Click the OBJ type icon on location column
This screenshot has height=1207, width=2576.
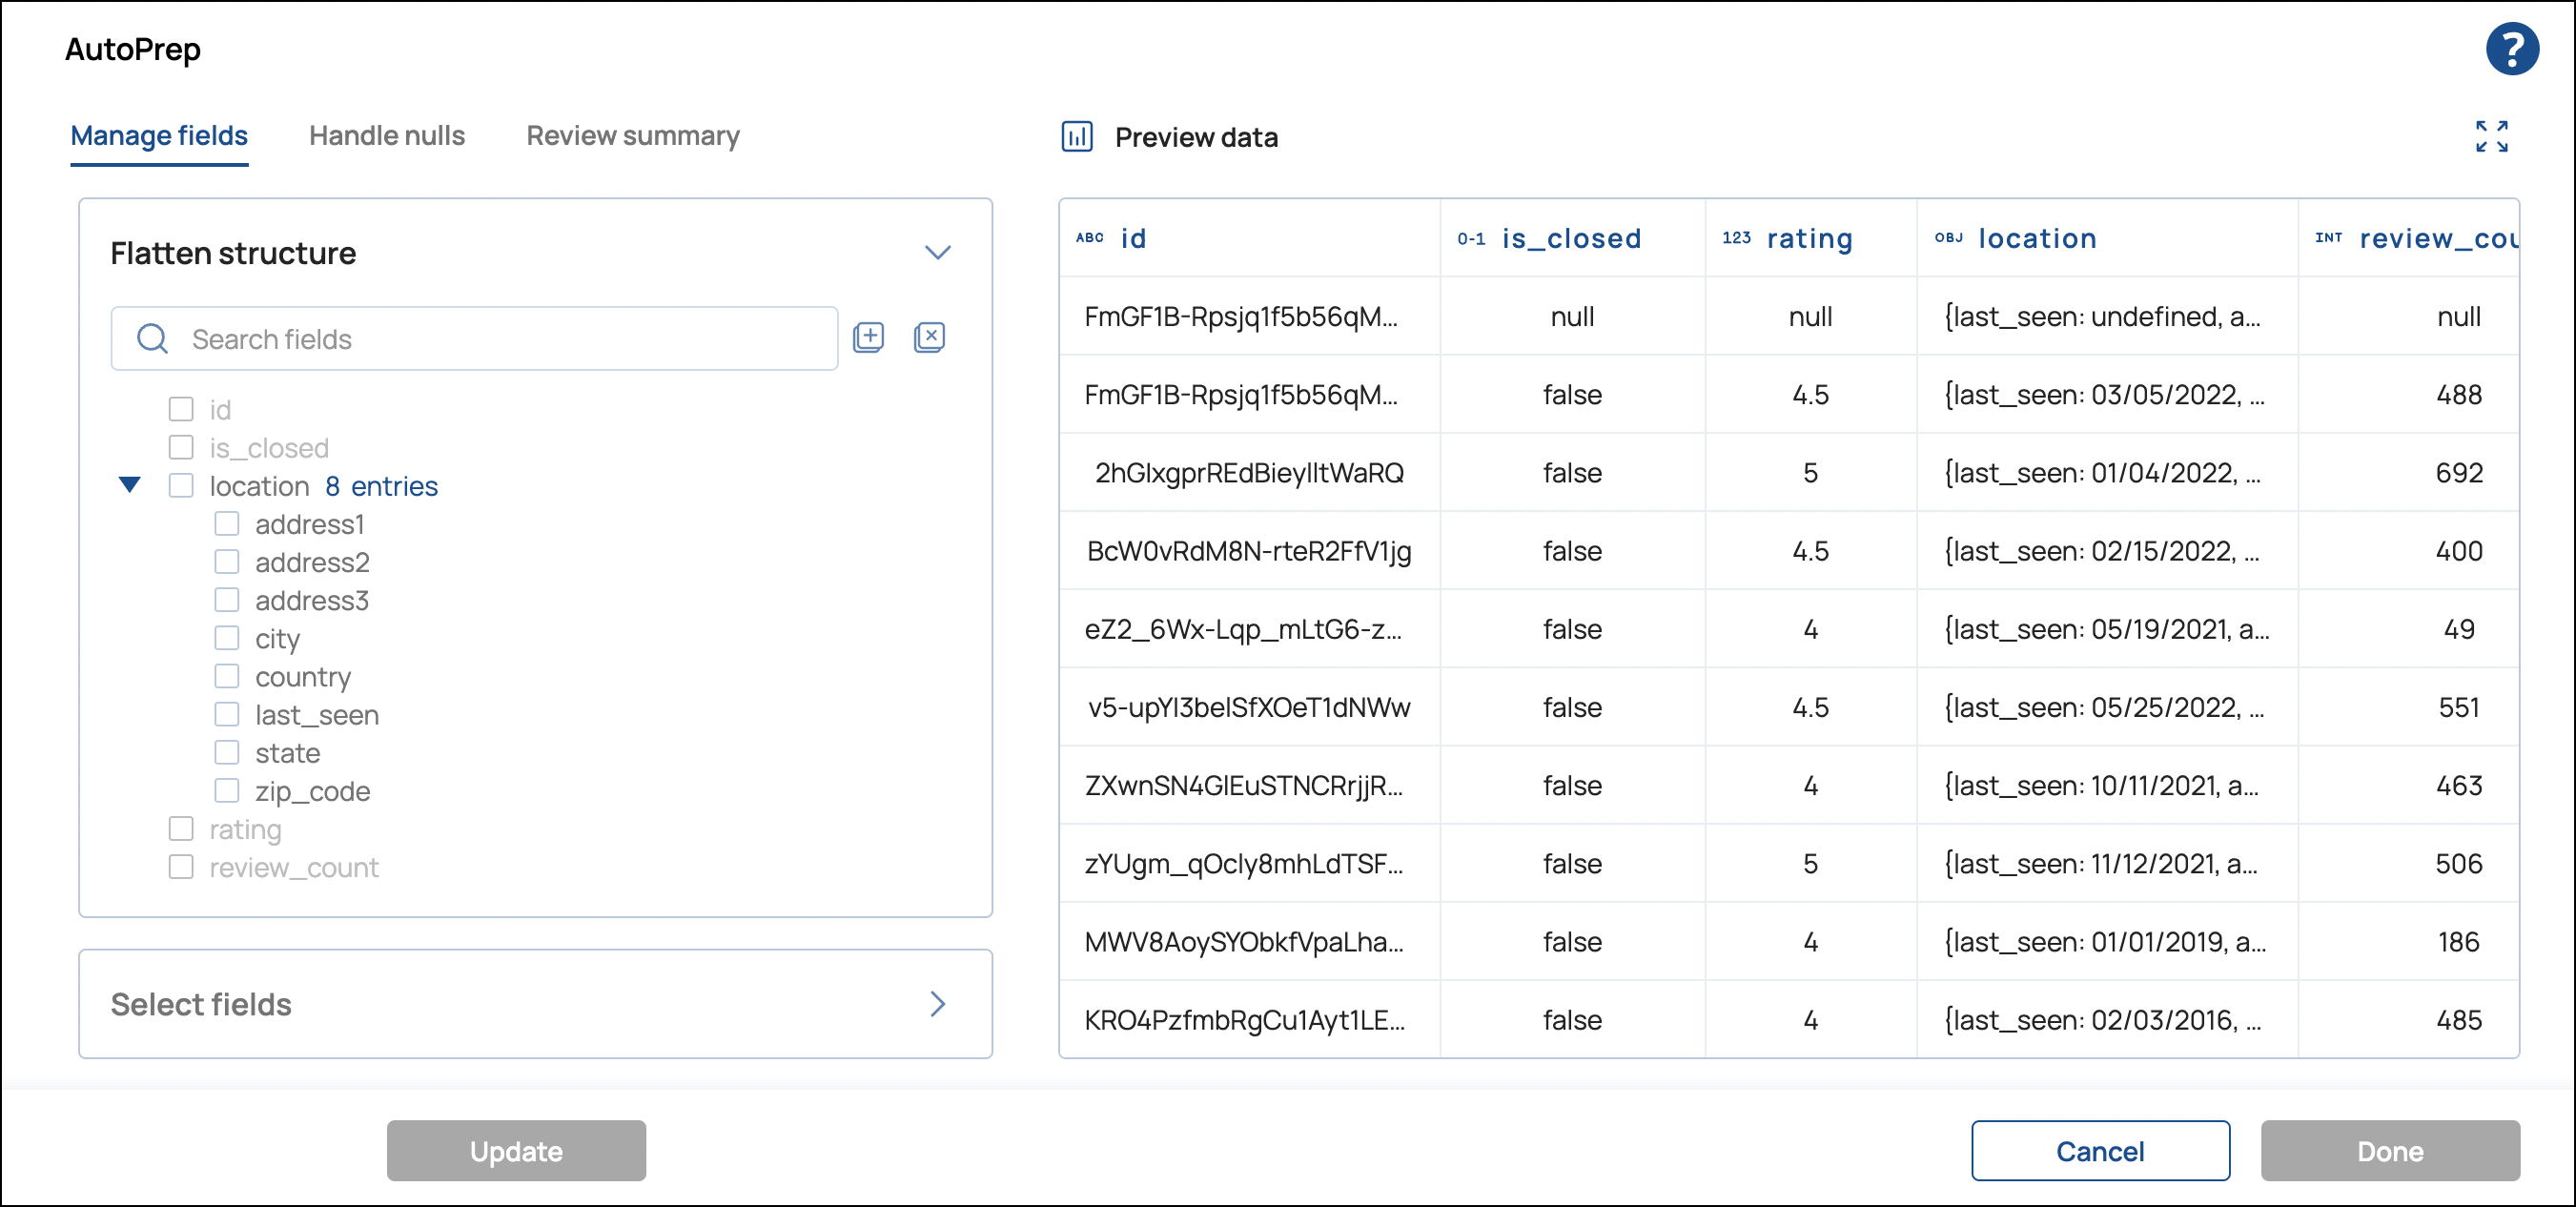pyautogui.click(x=1950, y=238)
